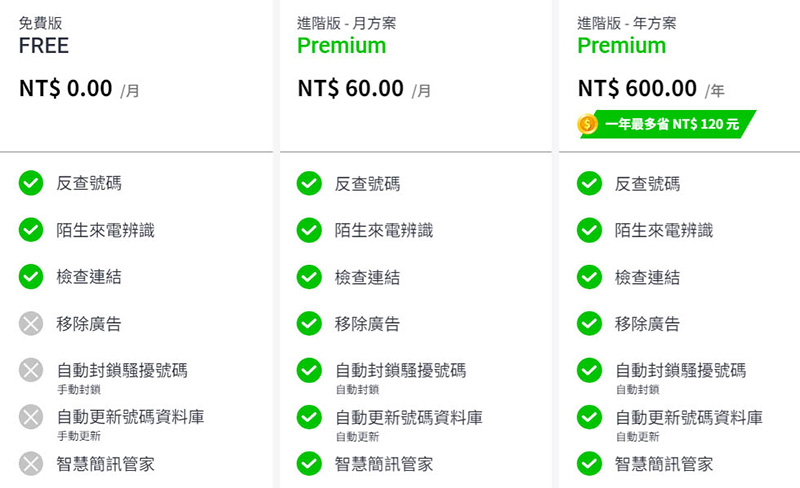Click 自動封鎖騷擾號碼 label in yearly Premium plan

(x=681, y=370)
